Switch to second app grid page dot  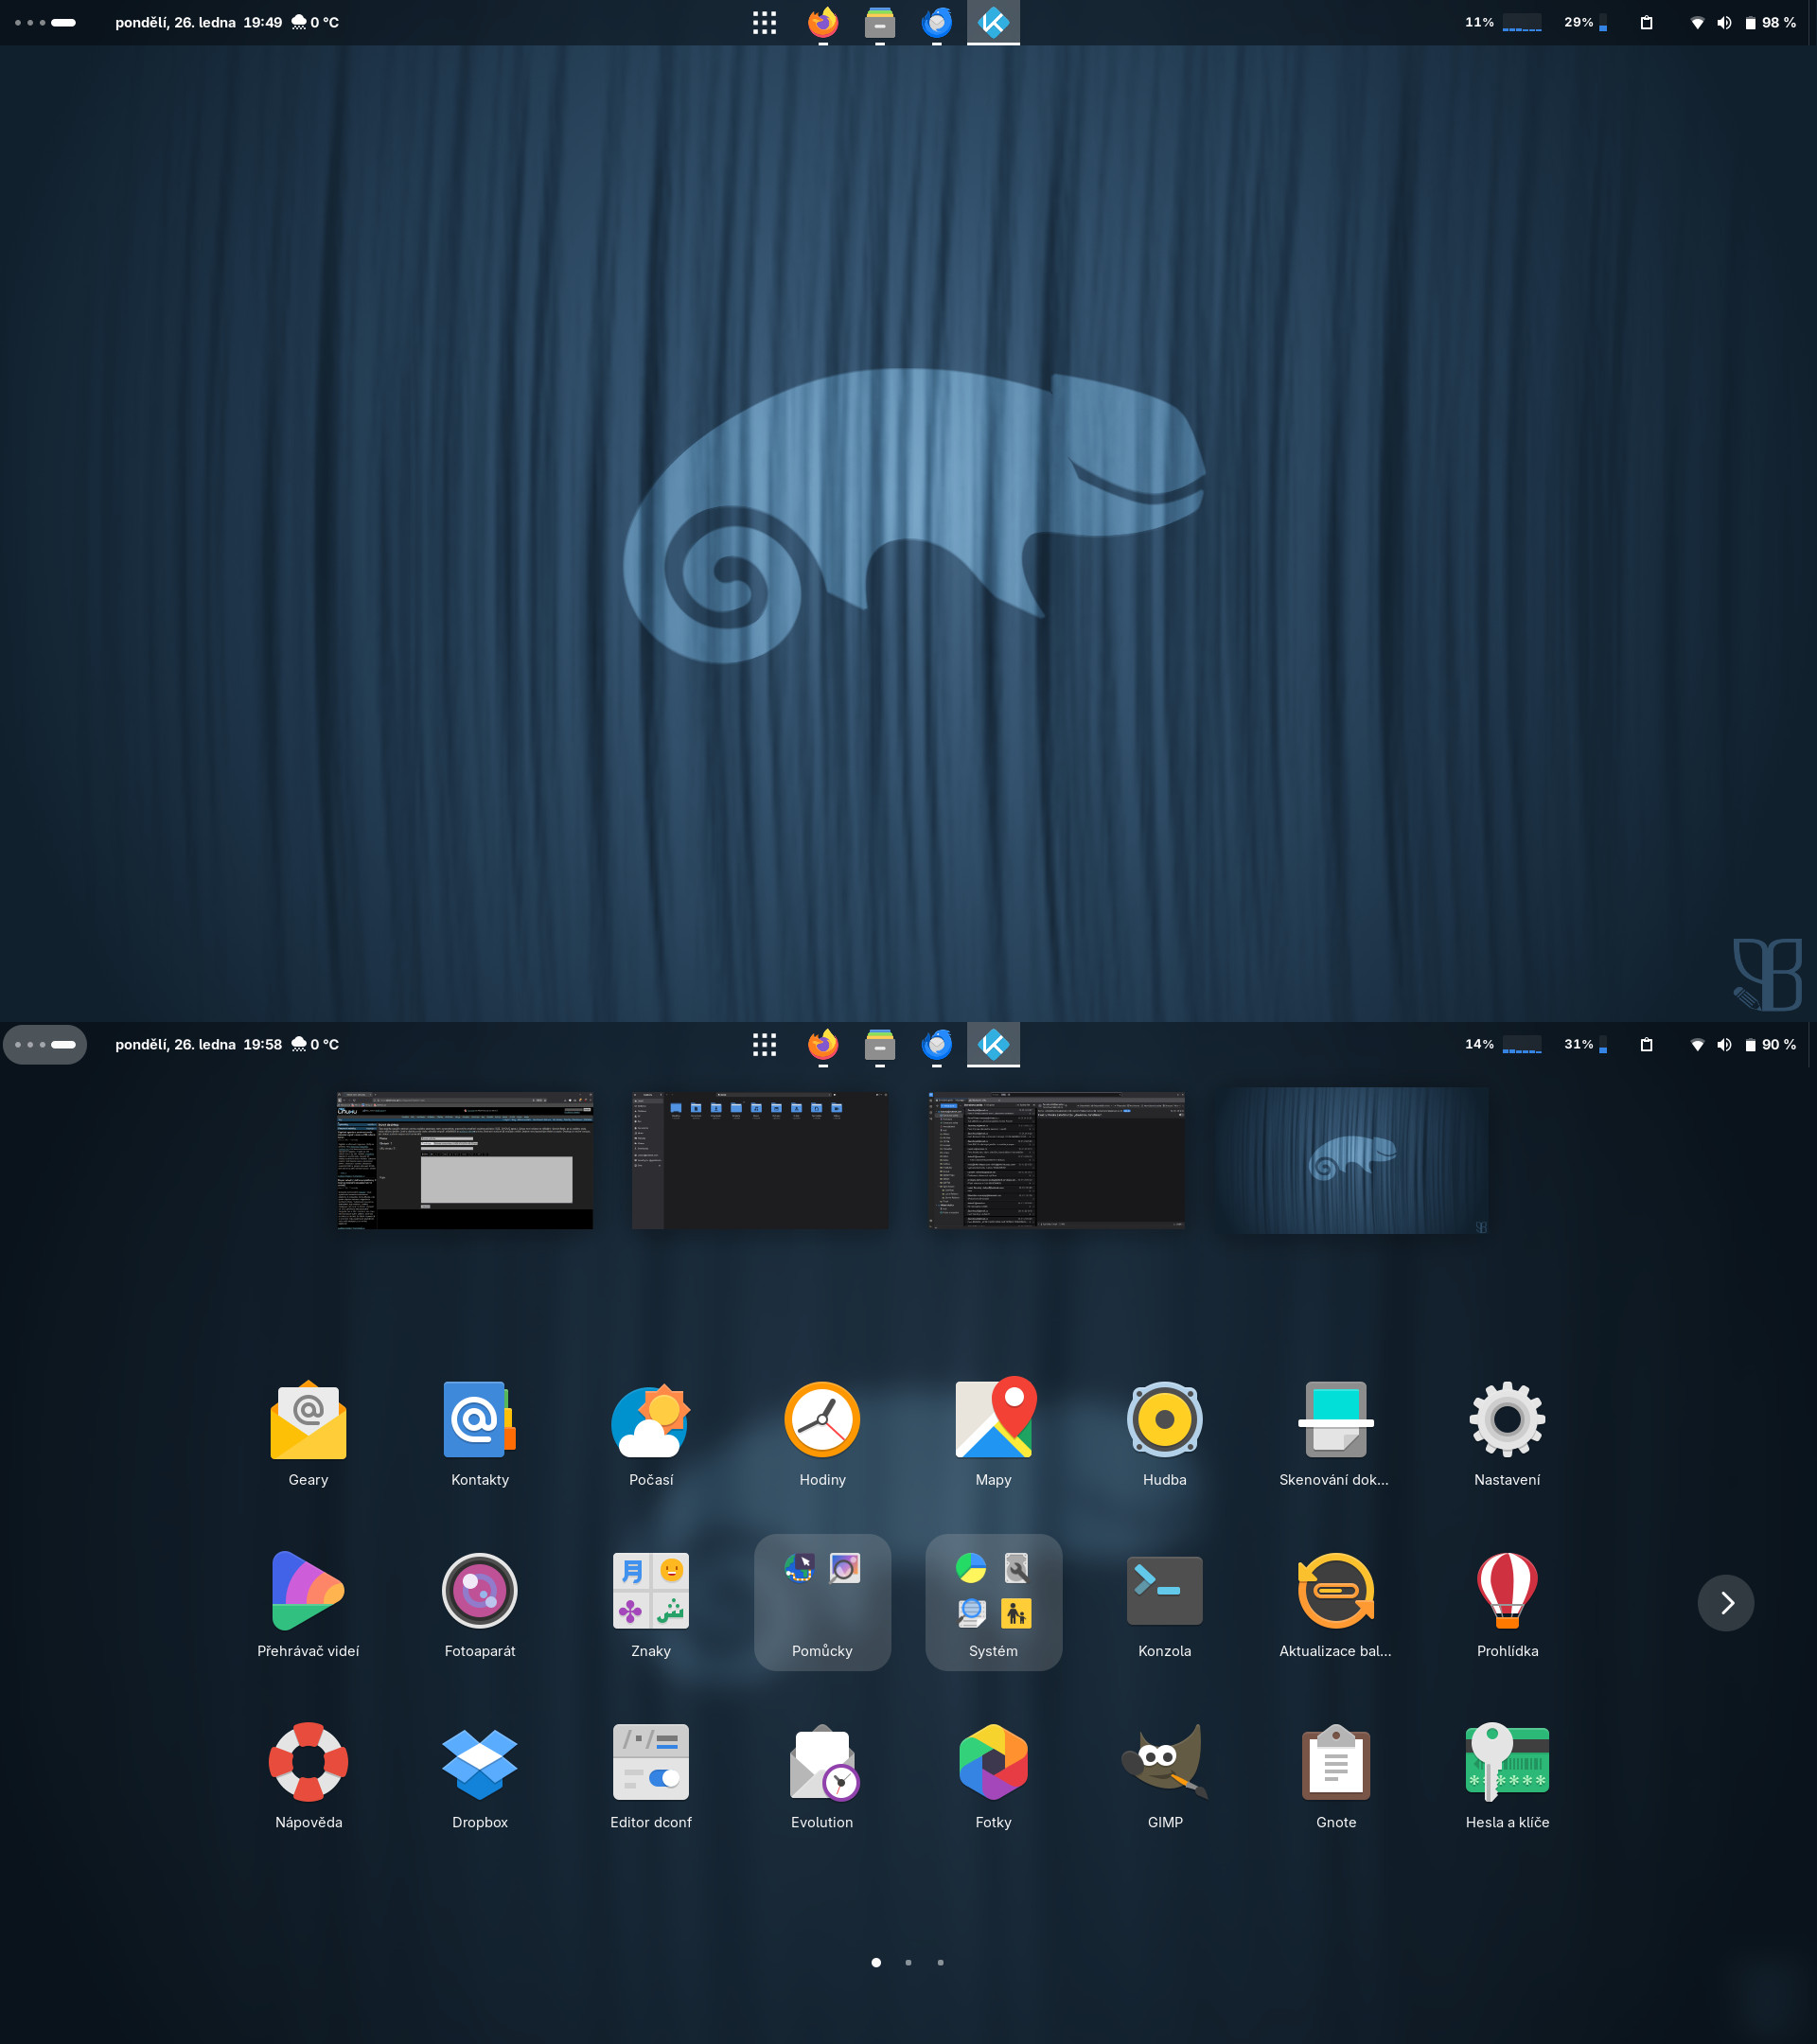pos(908,1962)
